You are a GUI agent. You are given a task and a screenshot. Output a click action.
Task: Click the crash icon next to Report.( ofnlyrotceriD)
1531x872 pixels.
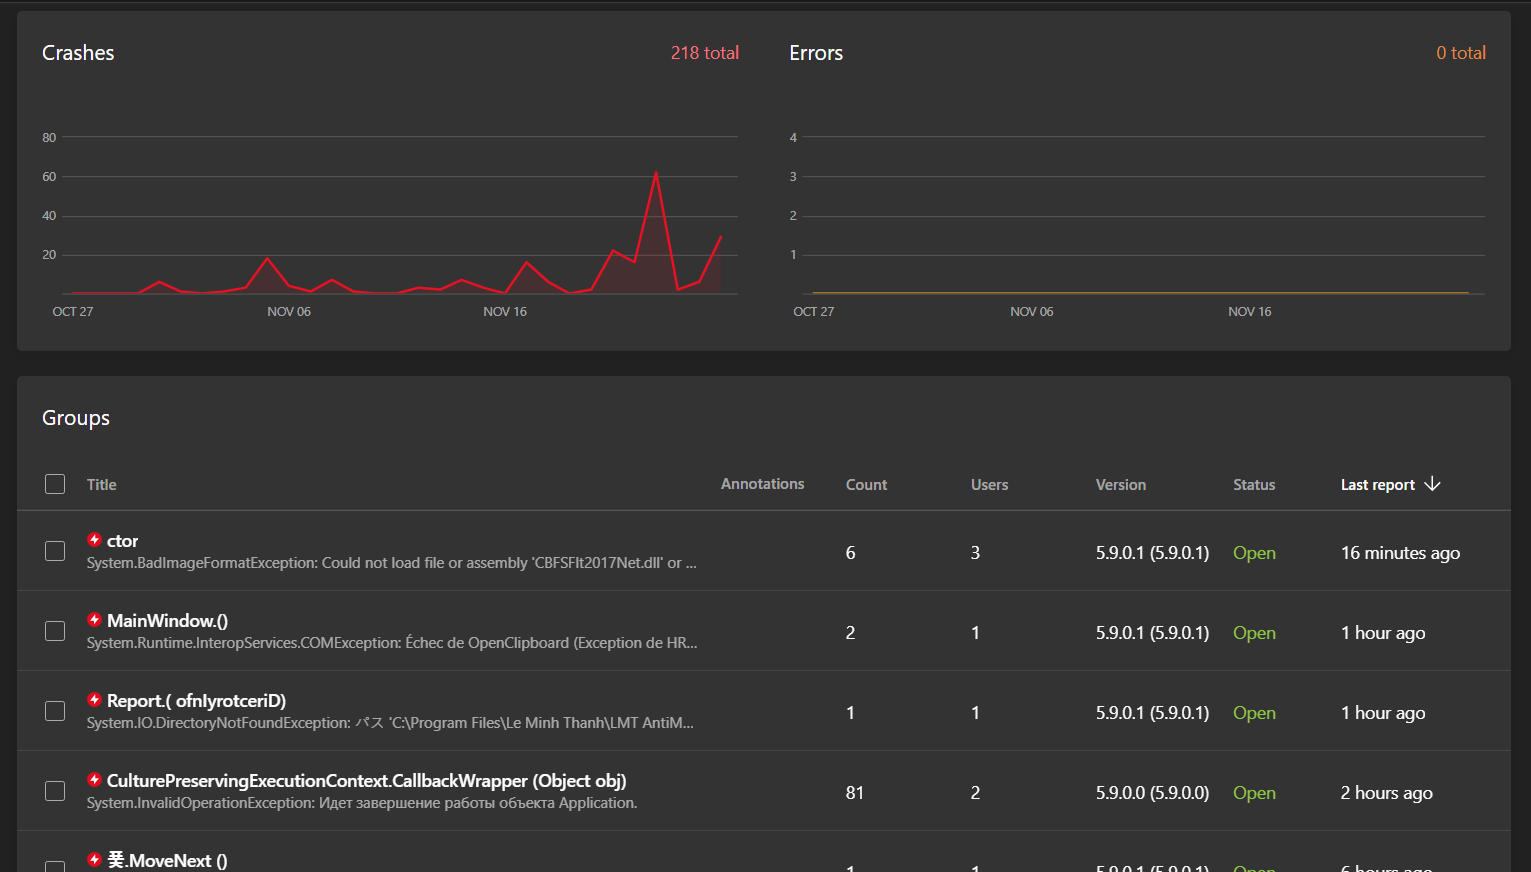tap(94, 700)
